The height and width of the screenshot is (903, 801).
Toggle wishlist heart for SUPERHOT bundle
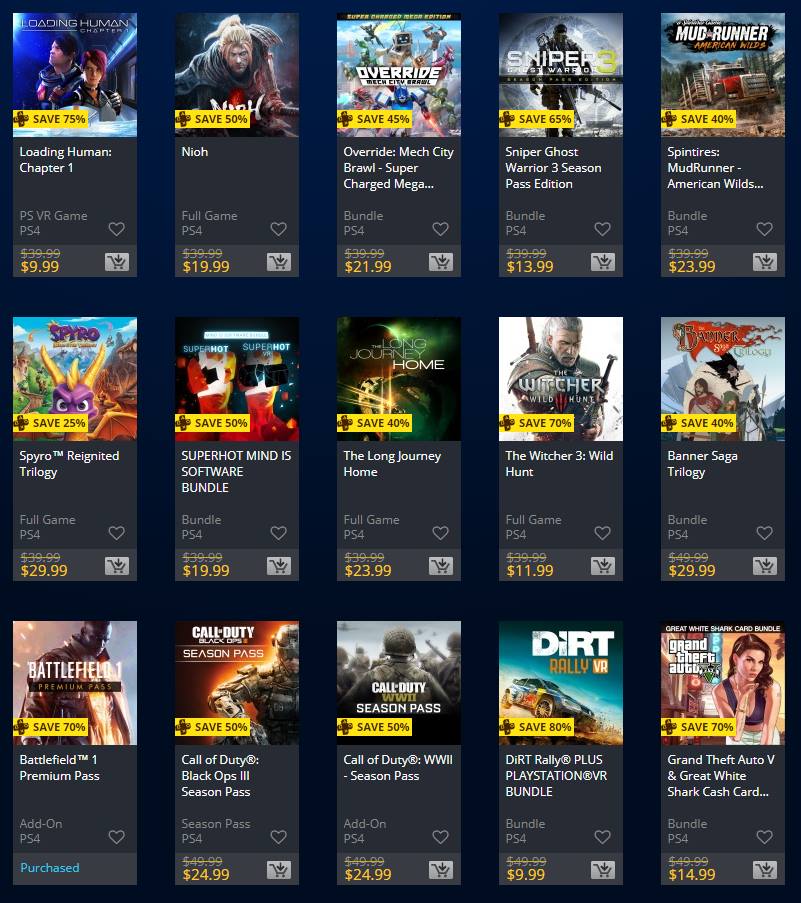pos(279,533)
